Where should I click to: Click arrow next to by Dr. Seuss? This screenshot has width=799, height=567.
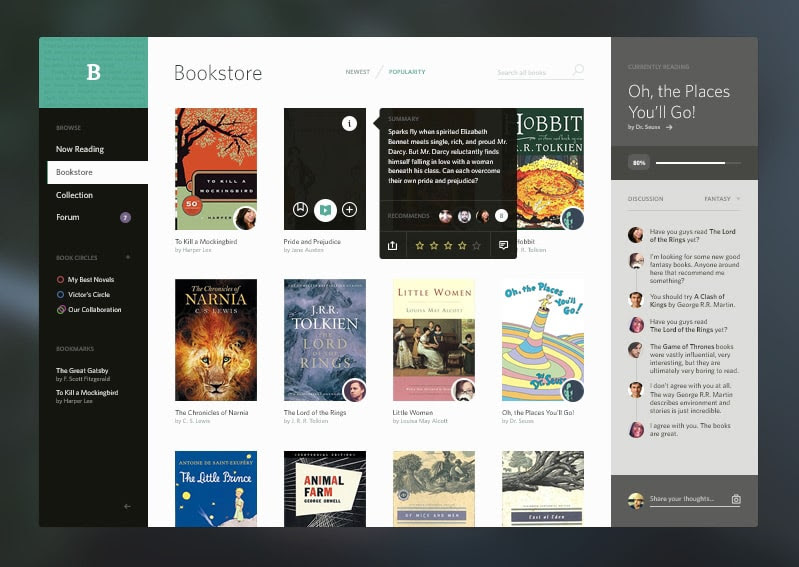pos(669,127)
